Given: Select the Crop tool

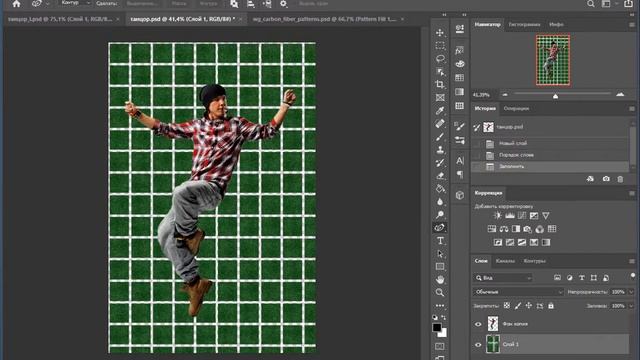Looking at the screenshot, I should pos(440,84).
